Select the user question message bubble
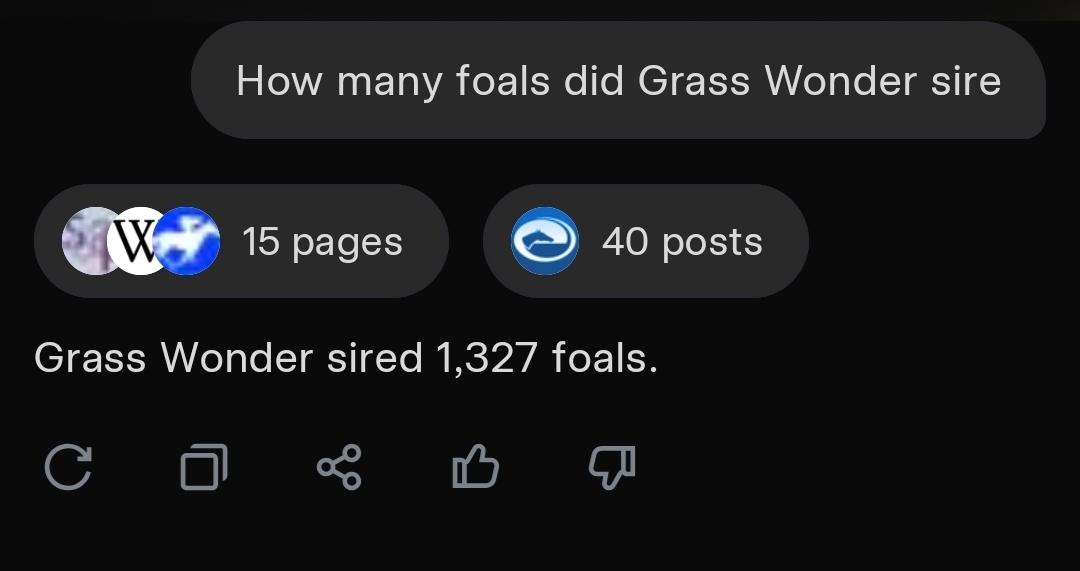The height and width of the screenshot is (571, 1080). click(x=618, y=80)
